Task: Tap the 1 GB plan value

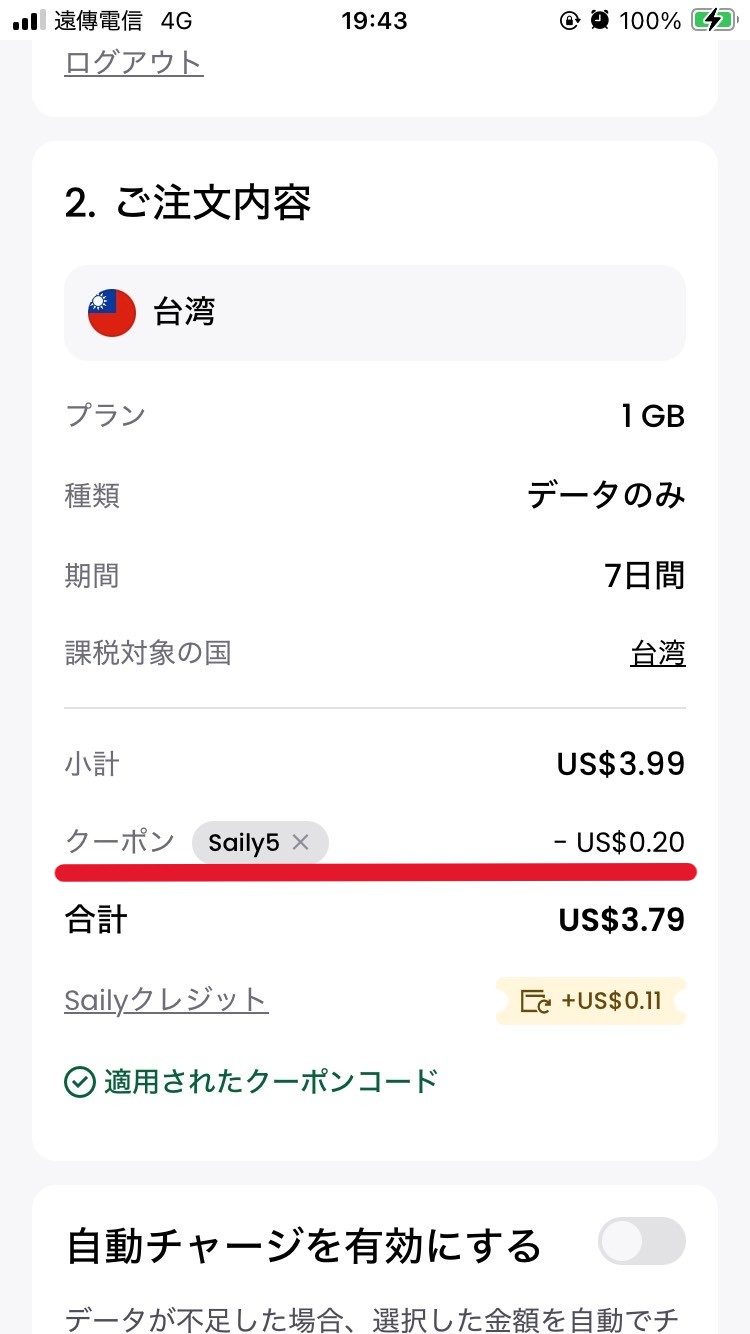Action: pyautogui.click(x=652, y=415)
